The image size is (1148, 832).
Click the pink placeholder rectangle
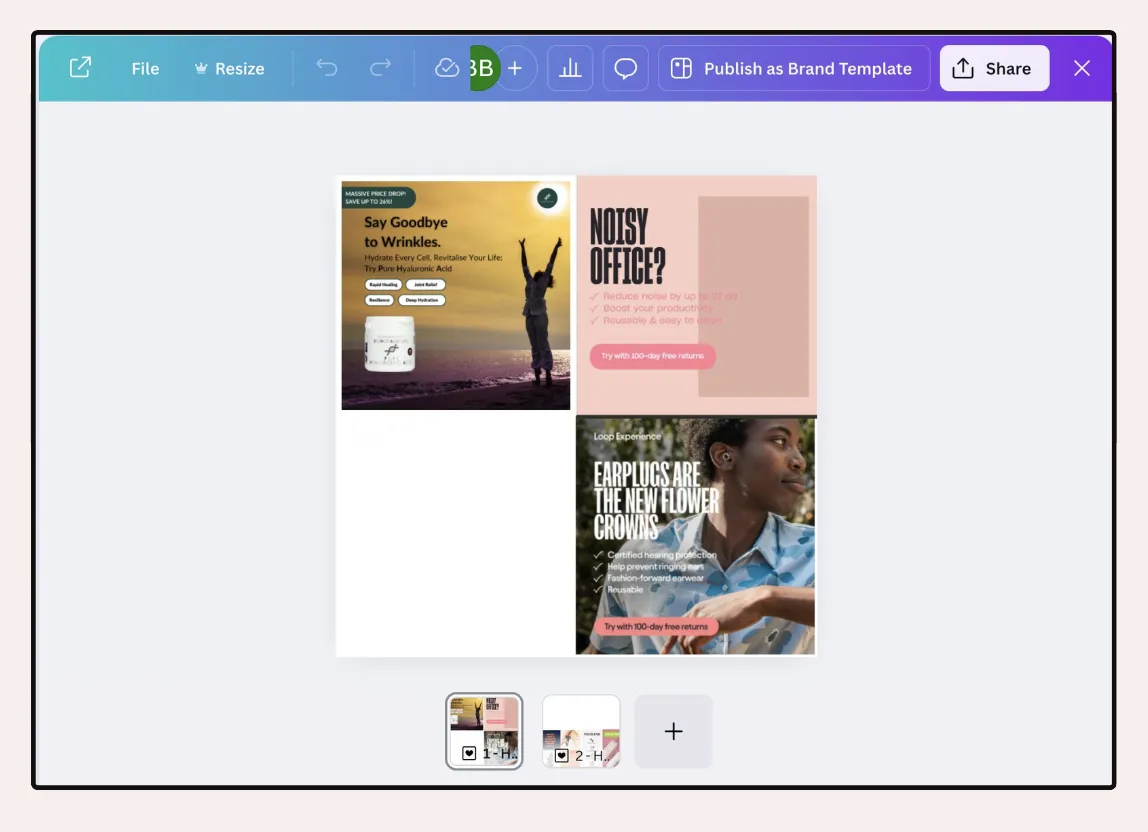pos(753,296)
